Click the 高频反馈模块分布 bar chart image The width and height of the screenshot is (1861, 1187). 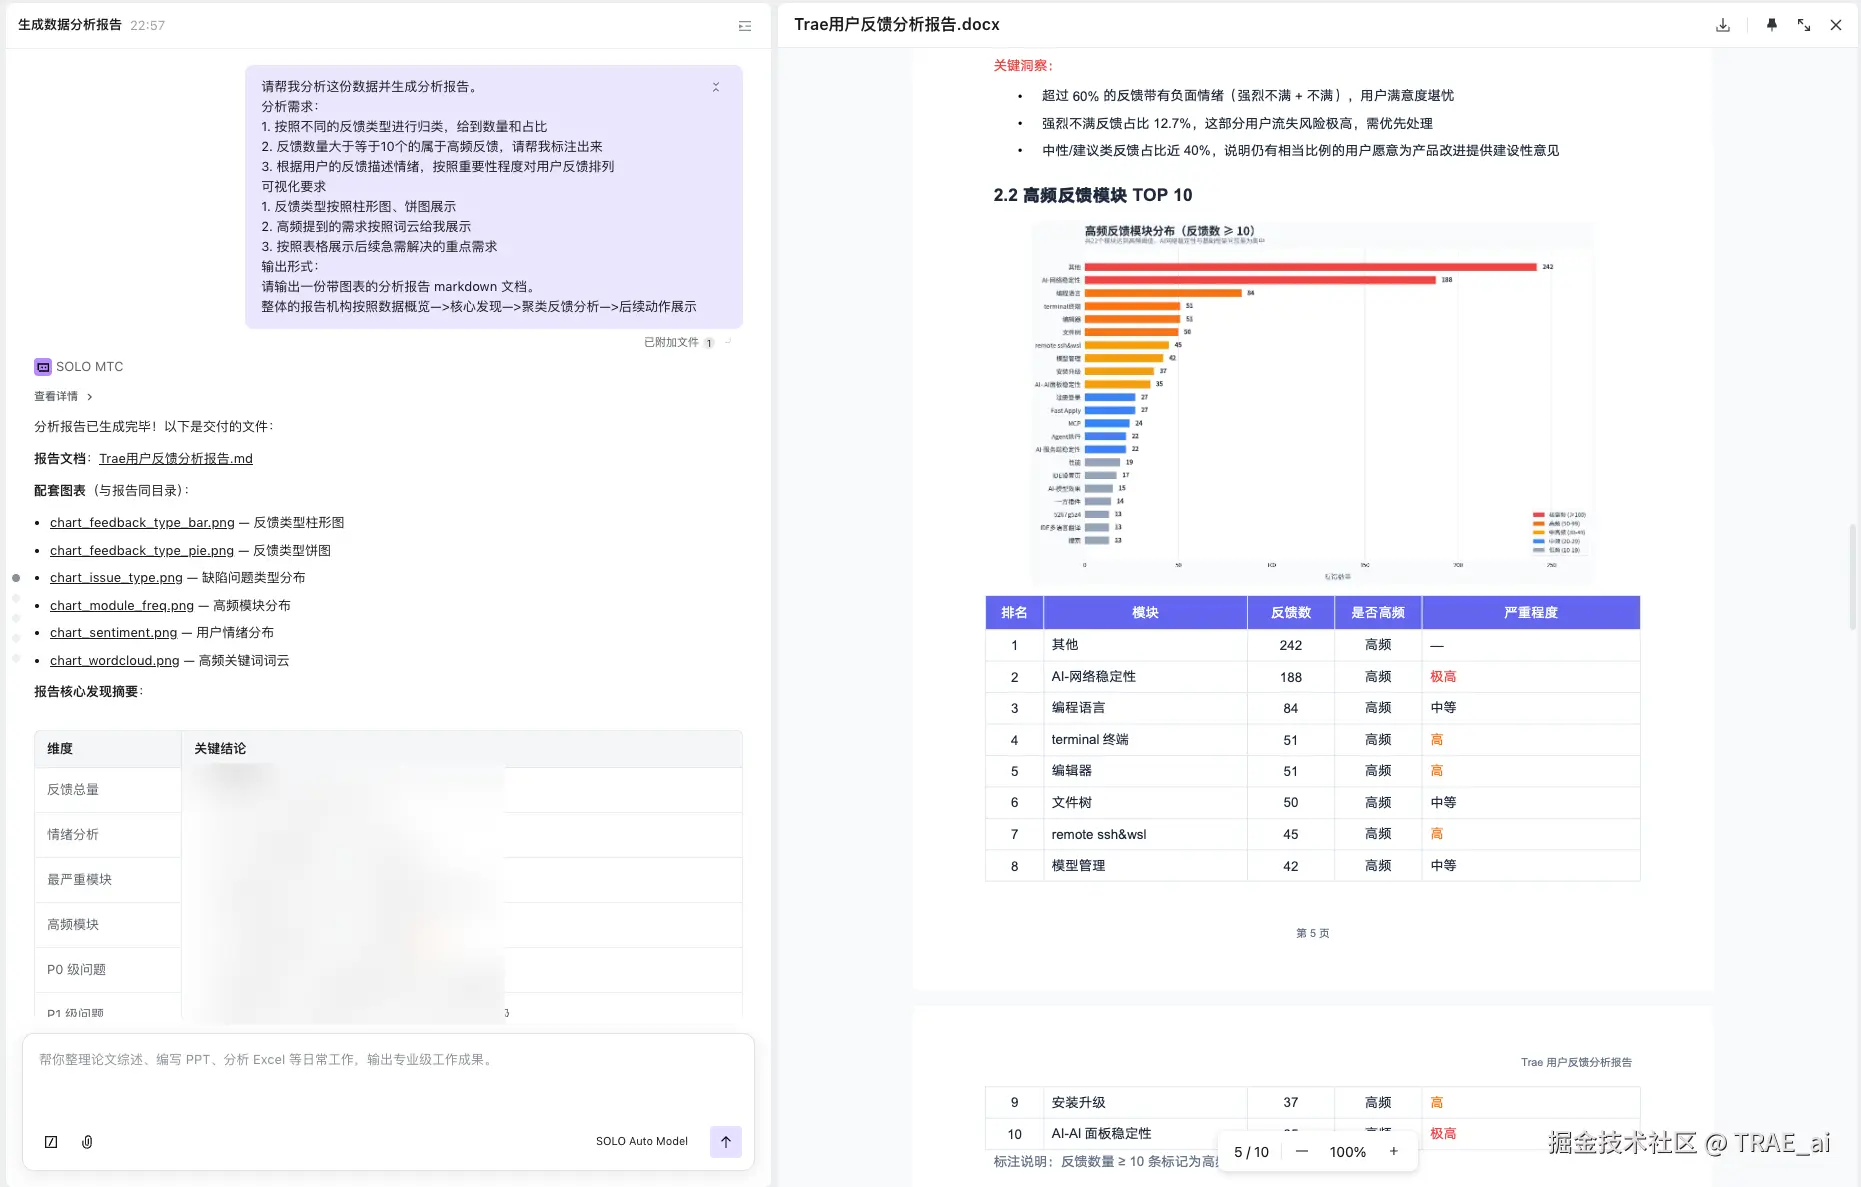(1312, 403)
